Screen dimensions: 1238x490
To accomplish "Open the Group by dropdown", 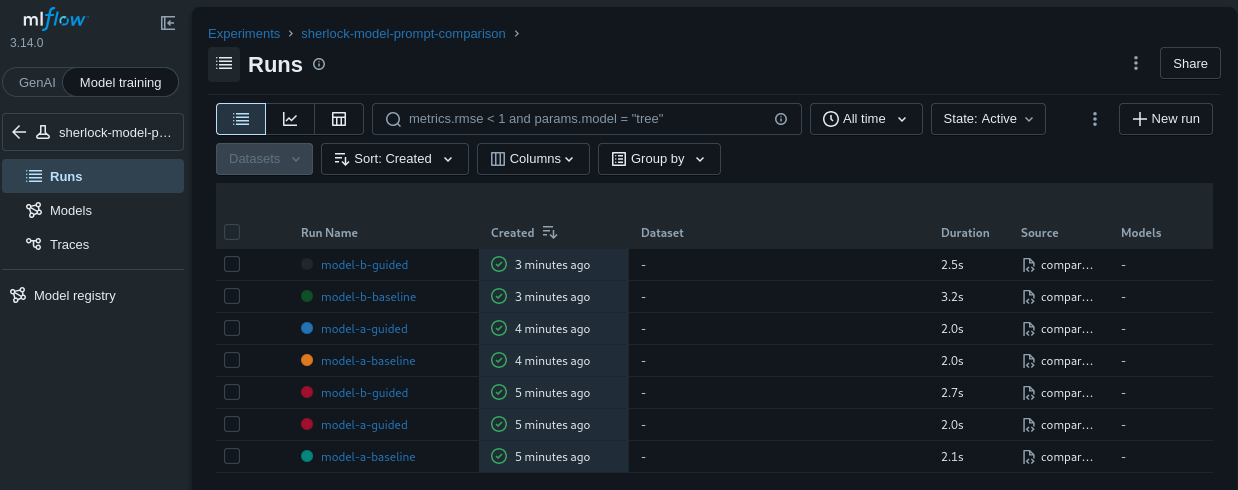I will (659, 159).
